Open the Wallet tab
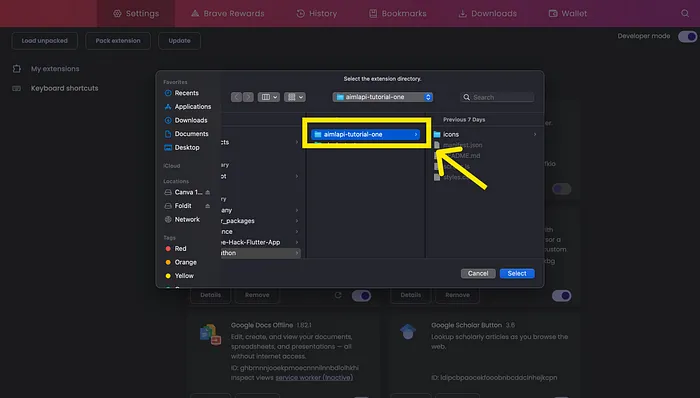700x398 pixels. pyautogui.click(x=568, y=13)
